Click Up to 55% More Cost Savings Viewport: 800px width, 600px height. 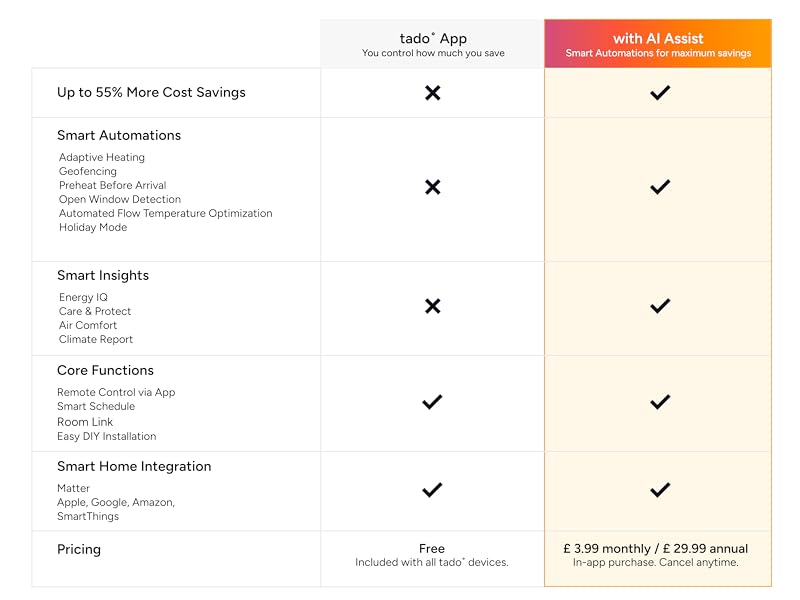pos(151,92)
